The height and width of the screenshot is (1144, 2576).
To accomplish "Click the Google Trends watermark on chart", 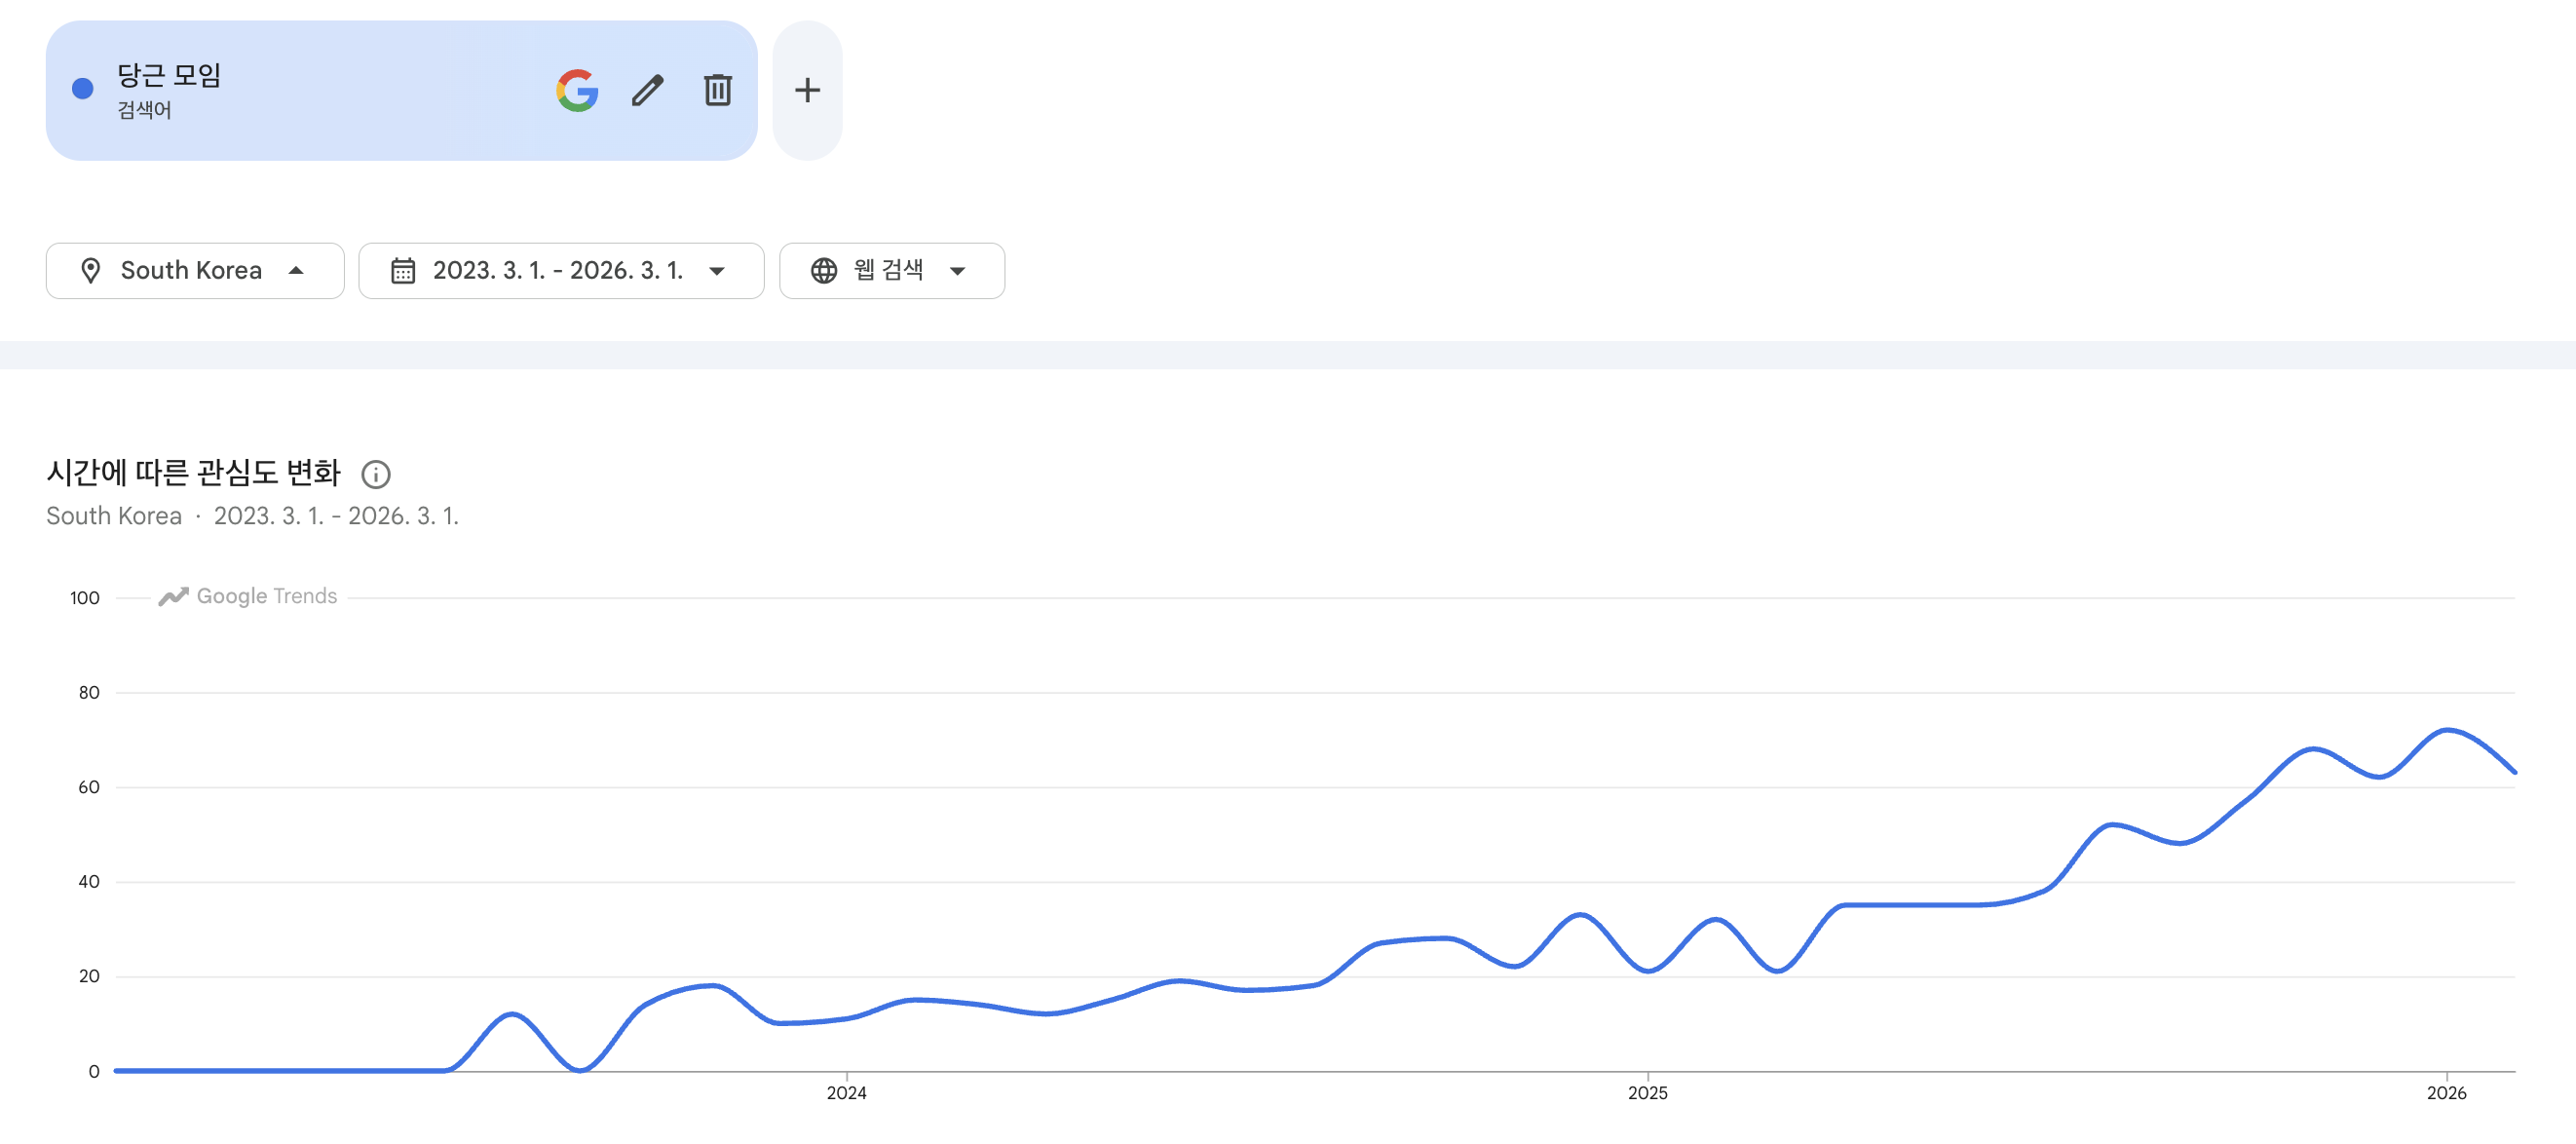I will tap(248, 596).
